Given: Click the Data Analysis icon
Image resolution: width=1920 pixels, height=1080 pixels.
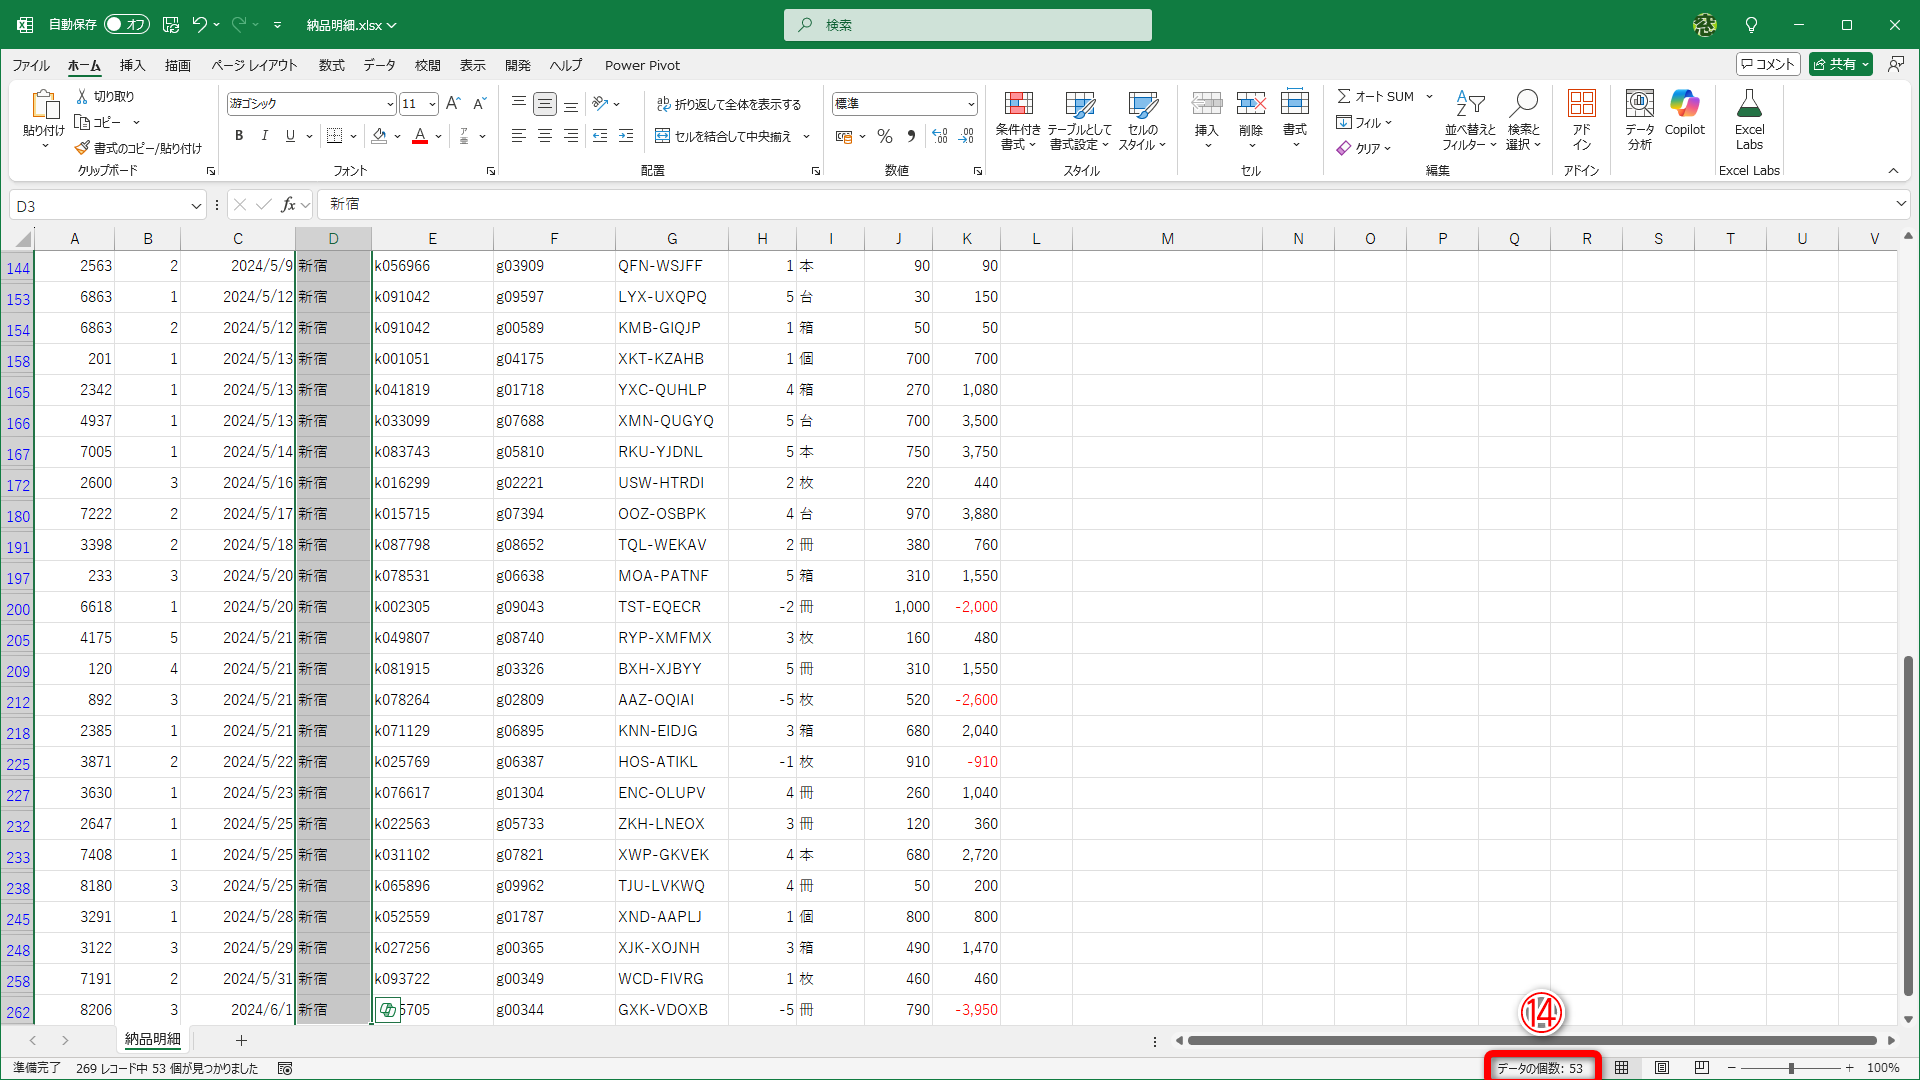Looking at the screenshot, I should point(1639,105).
